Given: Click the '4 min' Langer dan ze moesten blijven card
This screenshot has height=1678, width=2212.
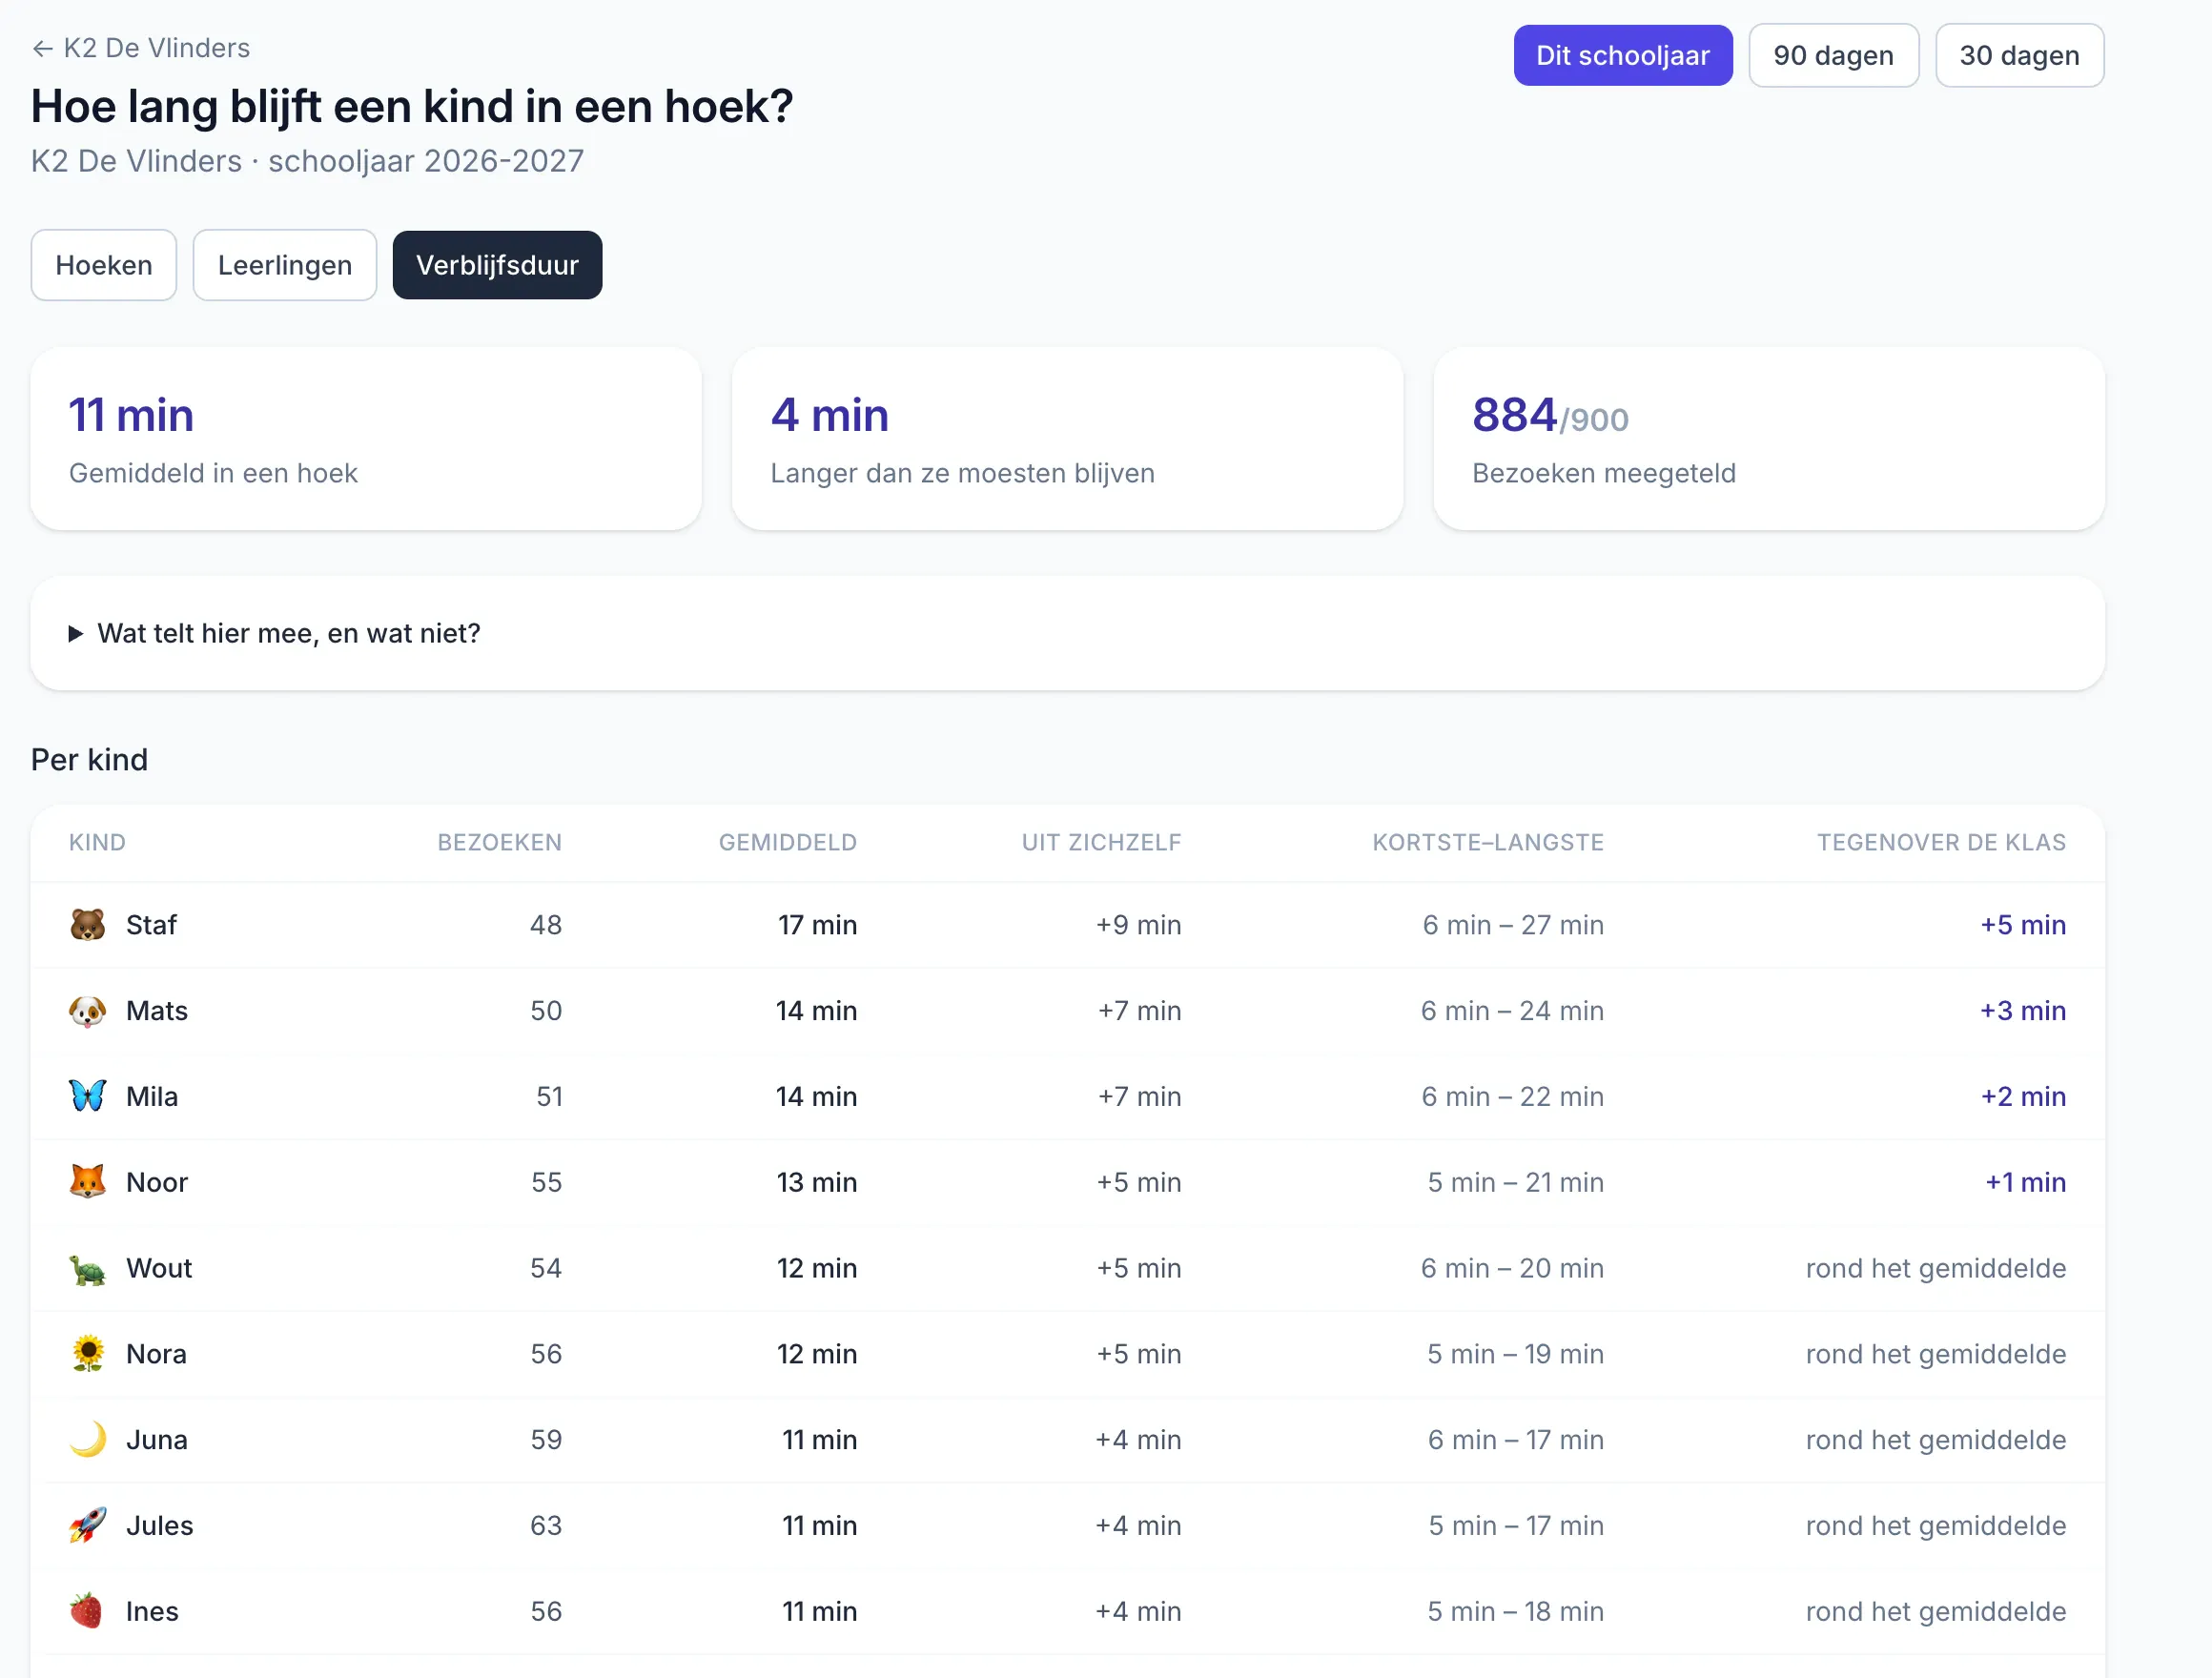Looking at the screenshot, I should click(1068, 439).
